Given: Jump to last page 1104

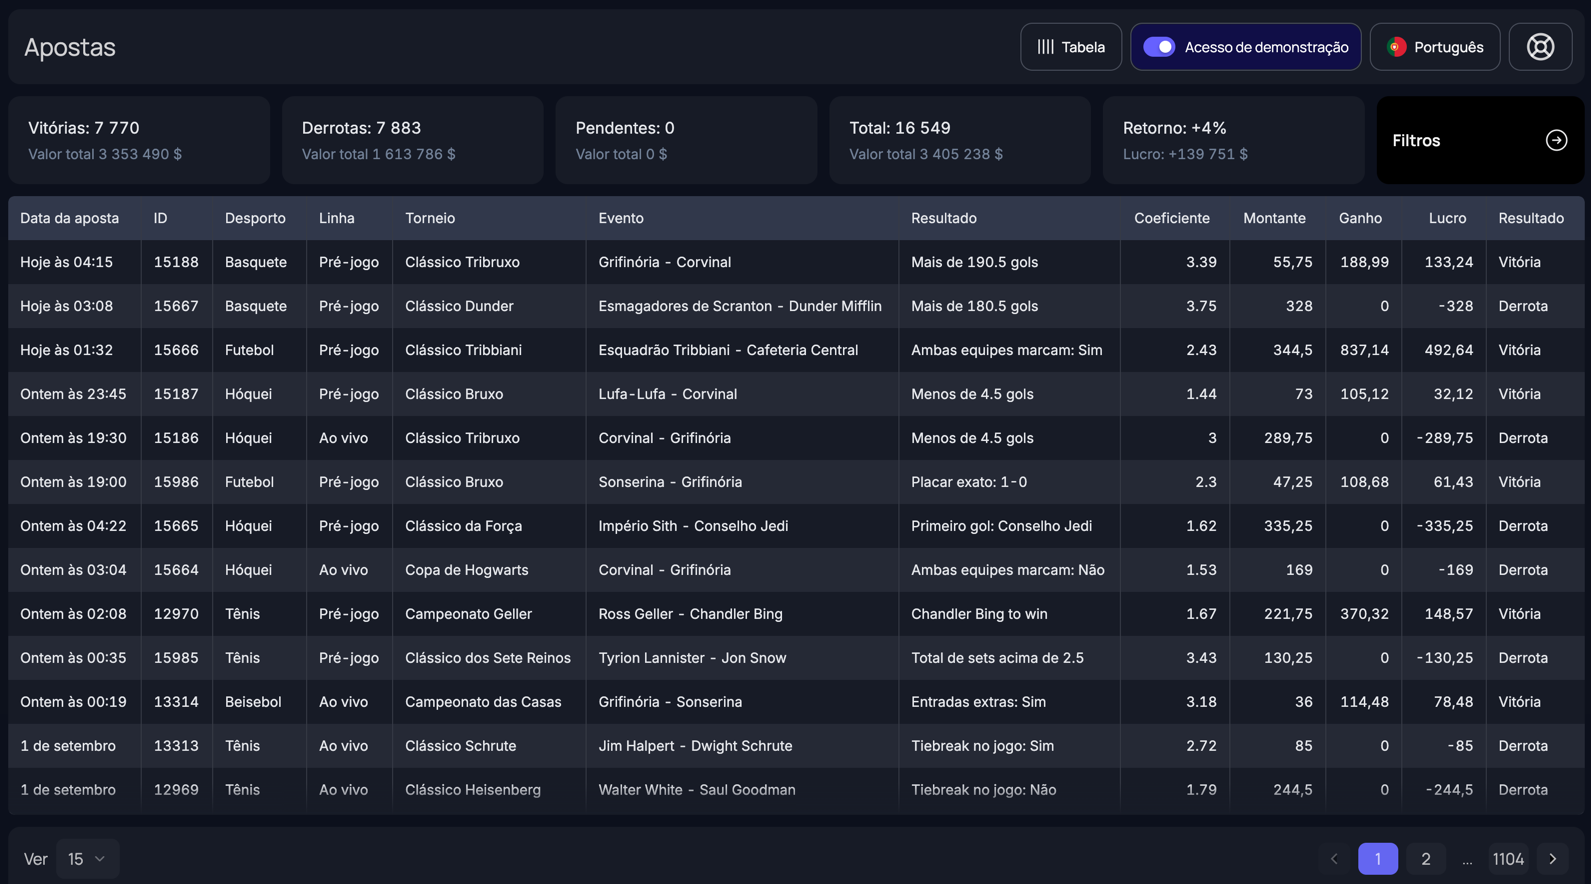Looking at the screenshot, I should 1507,859.
